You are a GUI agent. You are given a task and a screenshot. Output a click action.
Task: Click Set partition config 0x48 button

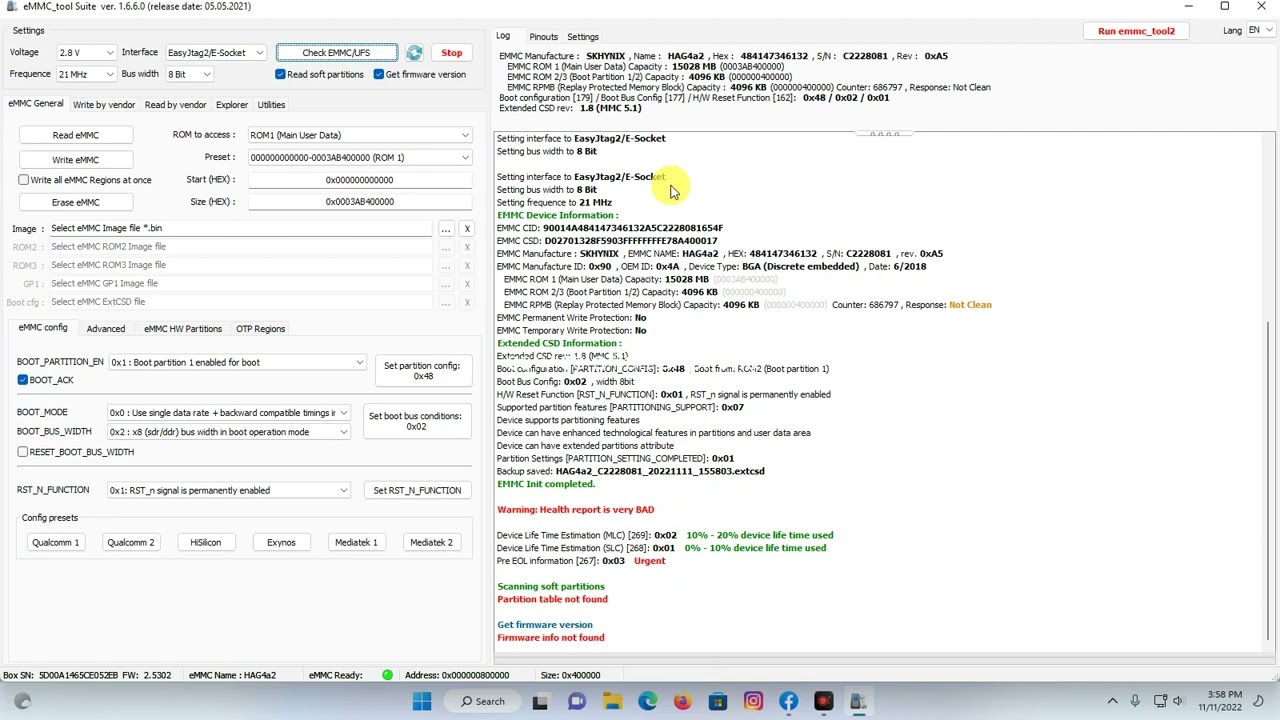pyautogui.click(x=422, y=371)
